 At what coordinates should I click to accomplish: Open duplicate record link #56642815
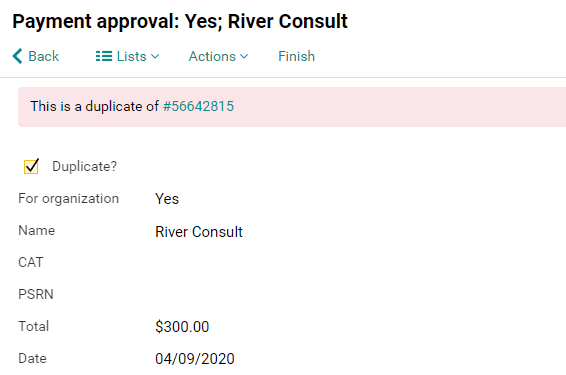tap(198, 106)
